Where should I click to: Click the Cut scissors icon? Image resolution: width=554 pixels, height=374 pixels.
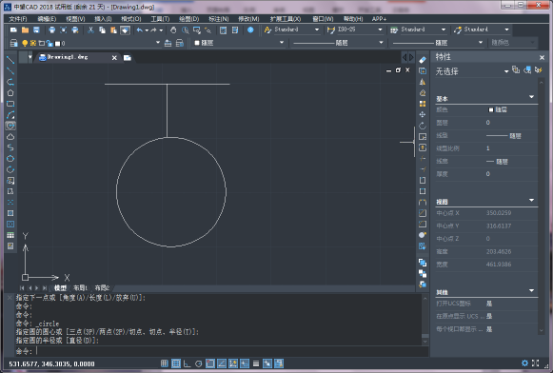[91, 30]
